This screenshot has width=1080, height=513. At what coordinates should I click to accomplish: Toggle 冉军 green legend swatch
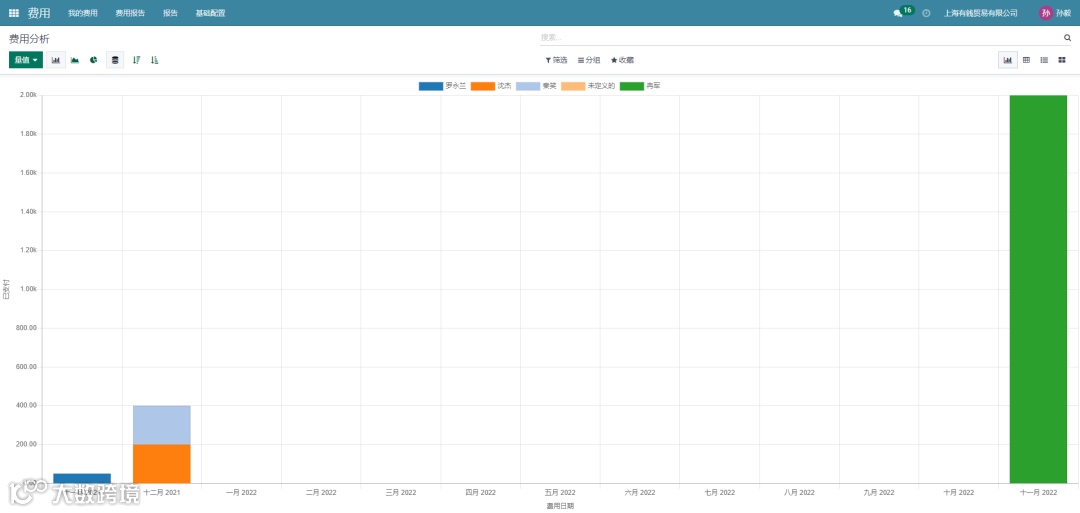pyautogui.click(x=632, y=86)
